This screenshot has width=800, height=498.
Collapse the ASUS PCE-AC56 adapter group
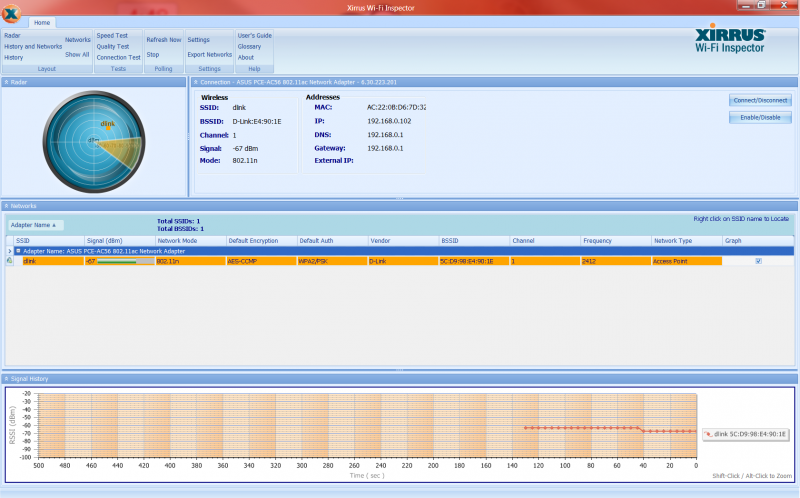[x=18, y=251]
